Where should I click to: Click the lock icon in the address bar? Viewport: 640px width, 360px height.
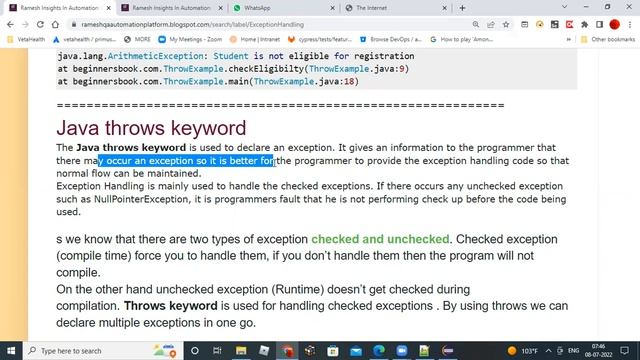(74, 24)
